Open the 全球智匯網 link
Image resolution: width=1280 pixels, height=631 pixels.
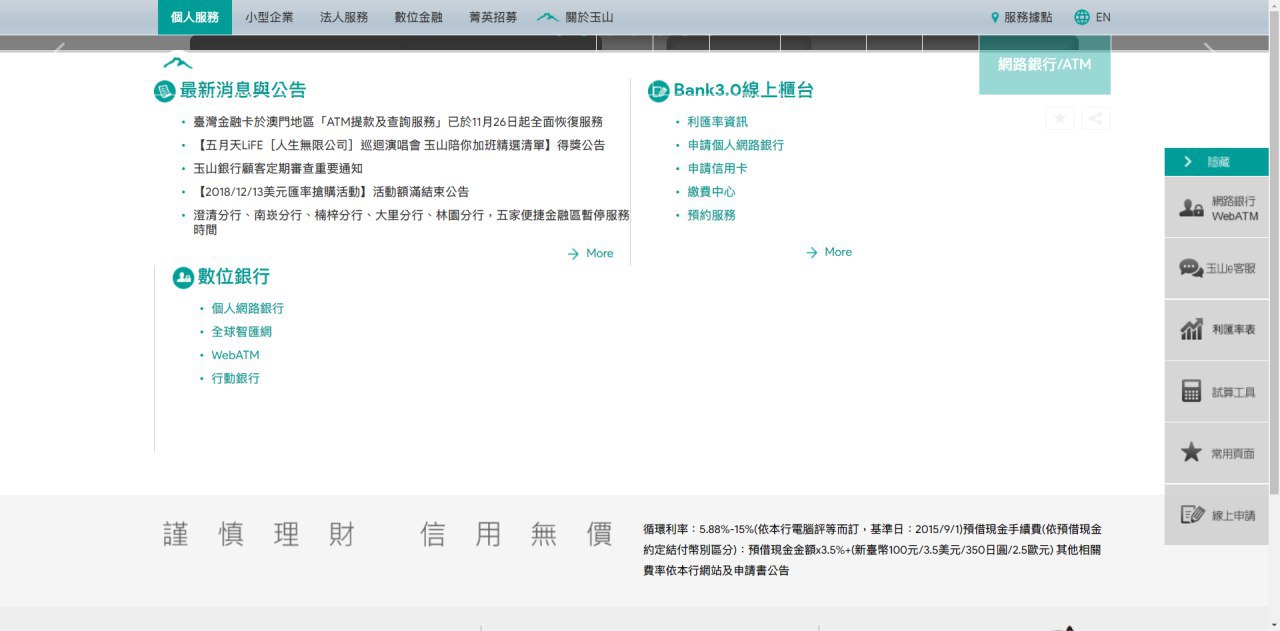point(241,332)
